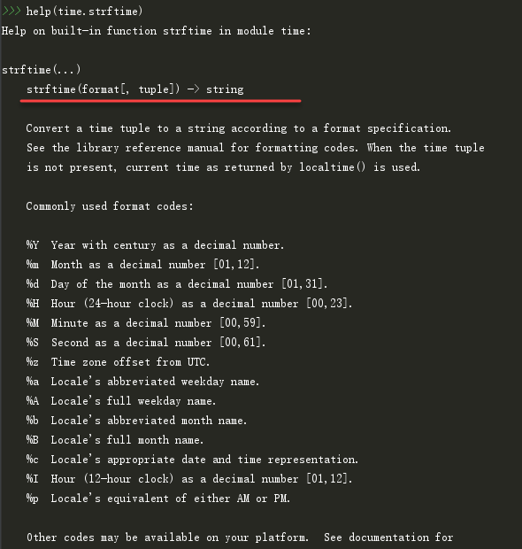Click the %B full month code
This screenshot has width=522, height=549.
point(33,439)
